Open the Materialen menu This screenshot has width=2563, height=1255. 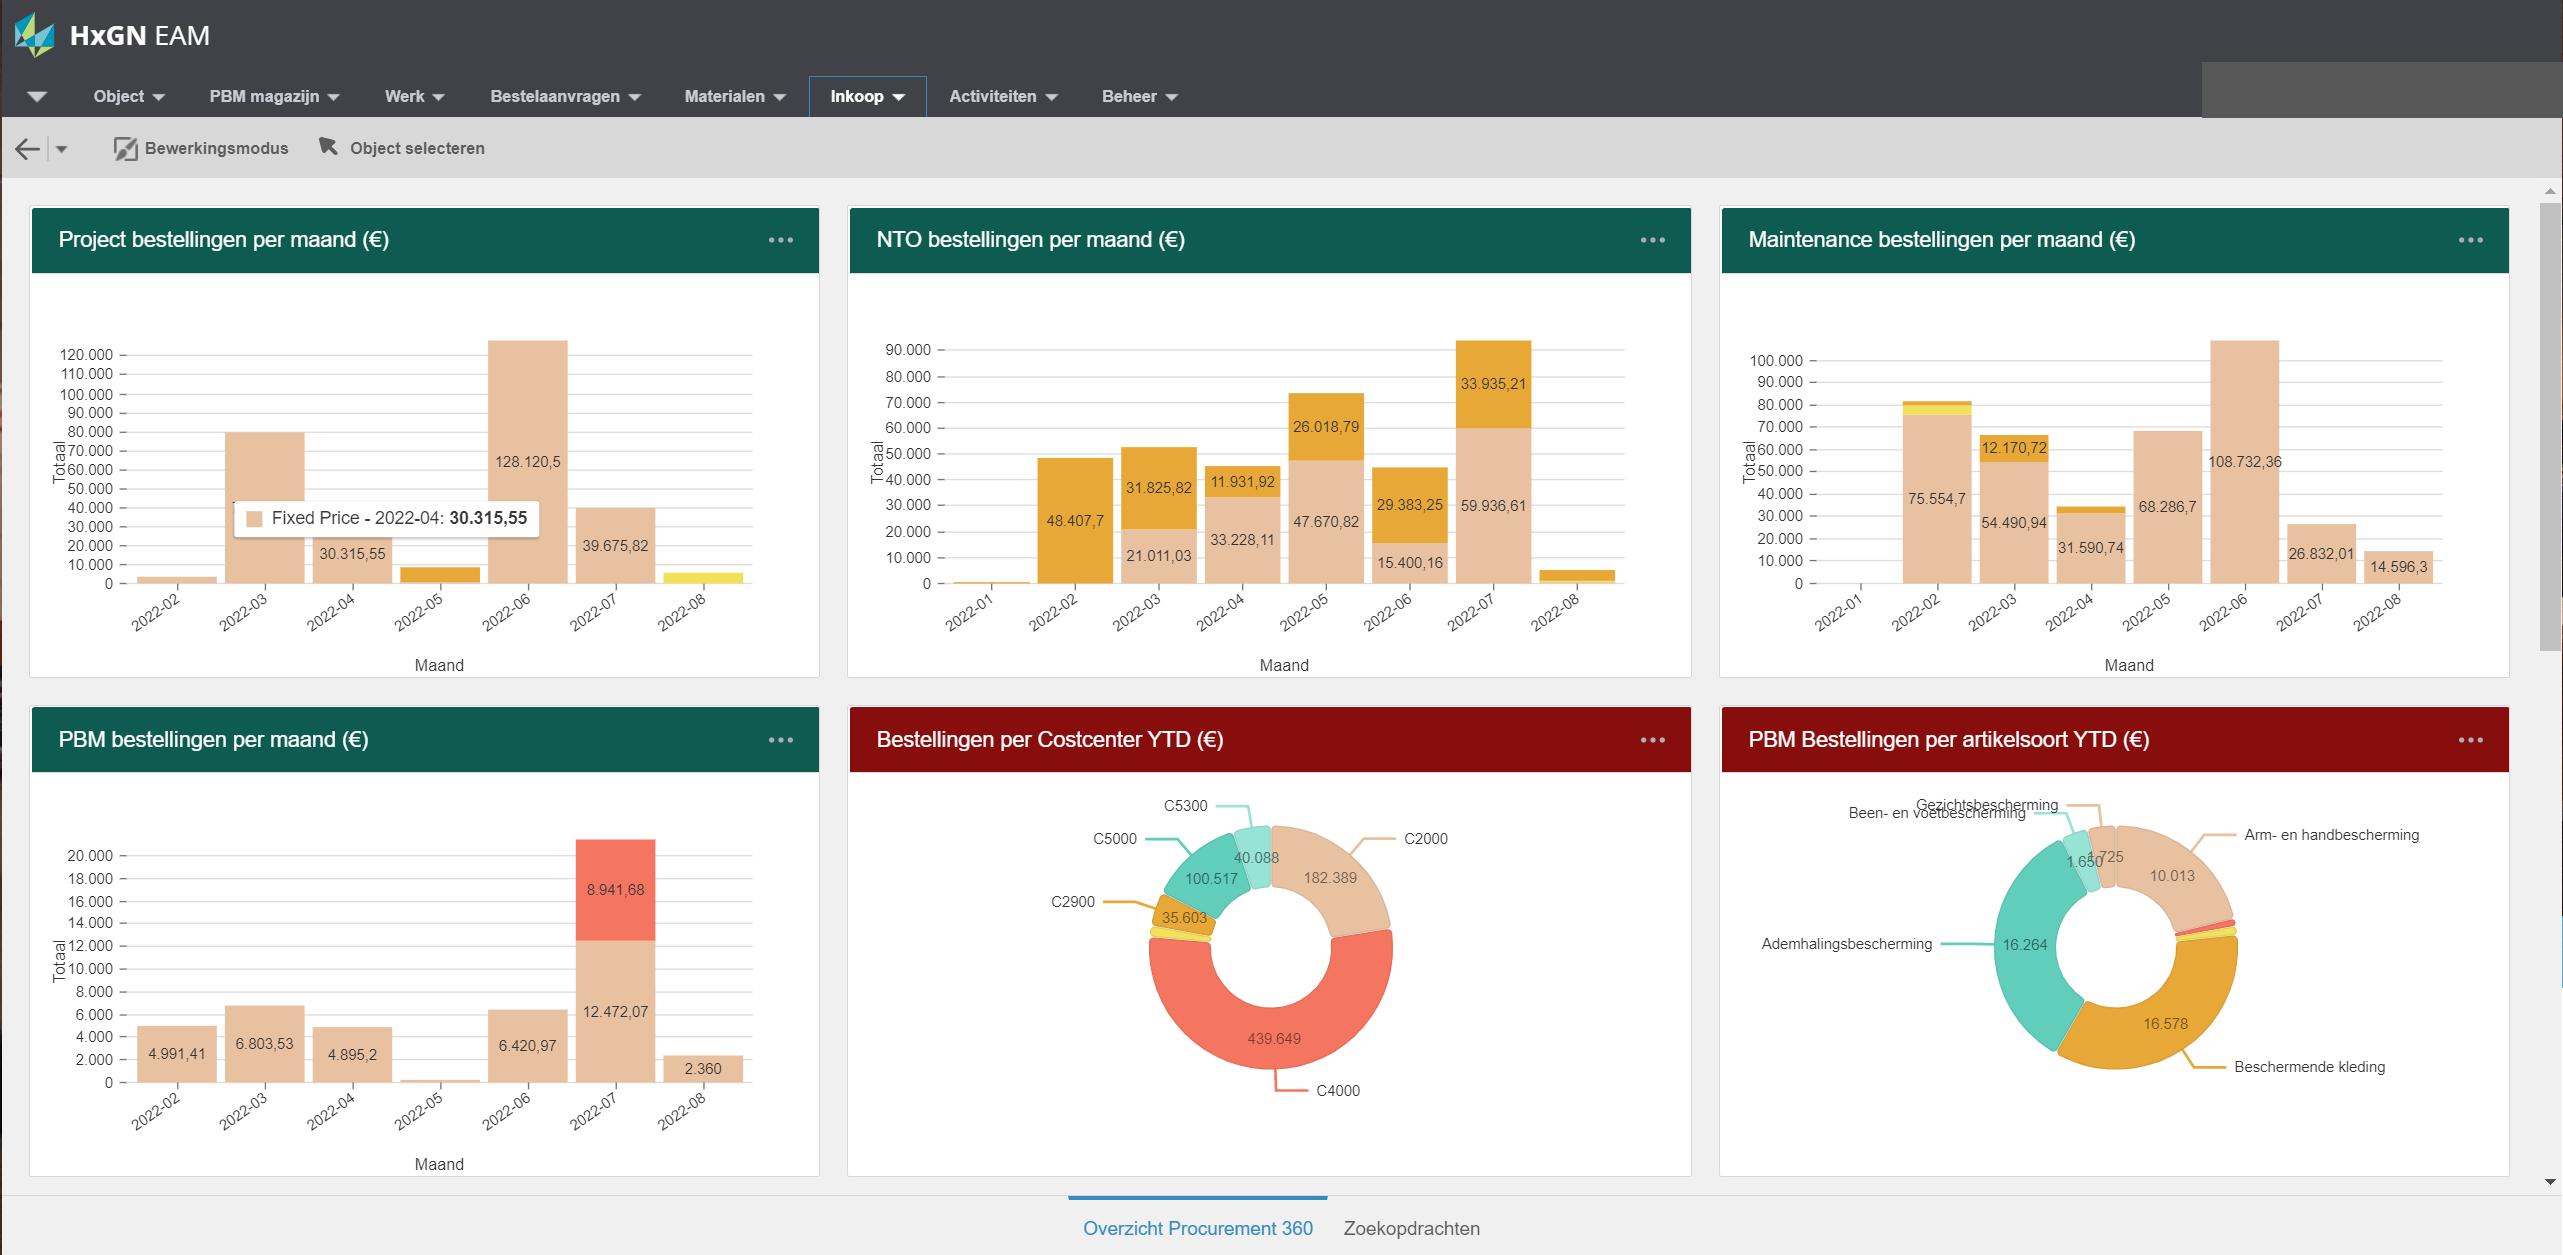tap(735, 97)
